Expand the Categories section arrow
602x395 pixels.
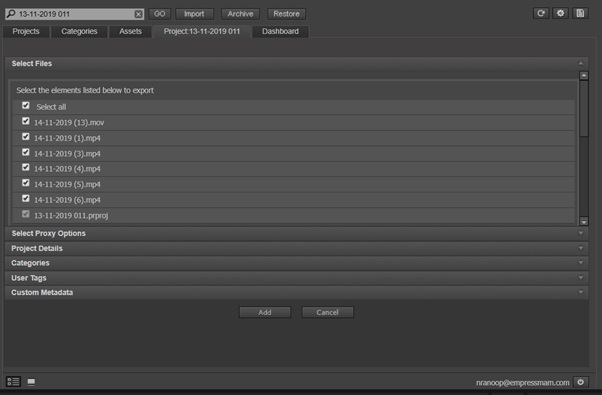coord(580,263)
